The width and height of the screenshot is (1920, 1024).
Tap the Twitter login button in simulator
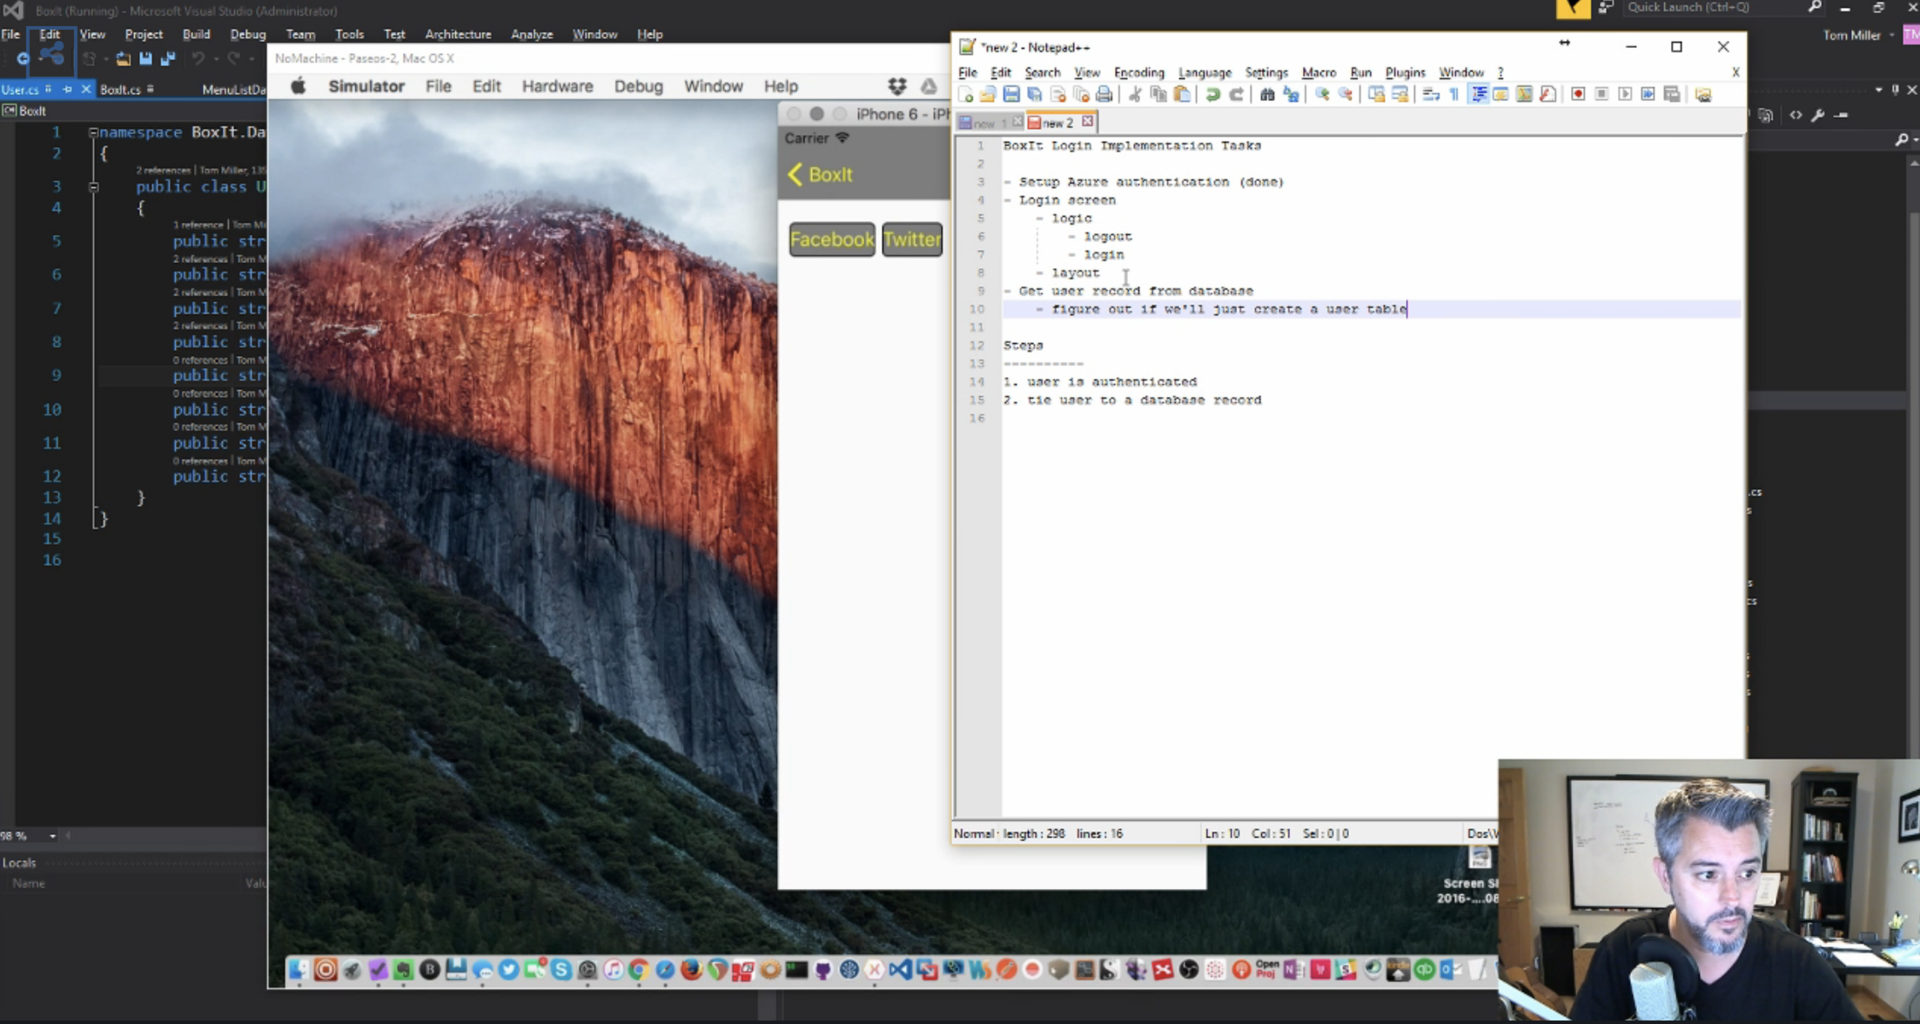click(x=912, y=239)
